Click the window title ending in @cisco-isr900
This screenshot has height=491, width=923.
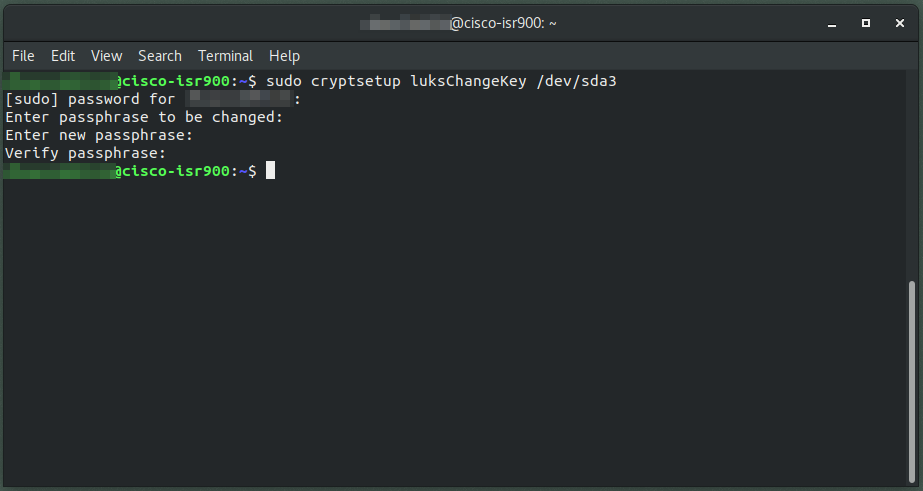tap(458, 24)
